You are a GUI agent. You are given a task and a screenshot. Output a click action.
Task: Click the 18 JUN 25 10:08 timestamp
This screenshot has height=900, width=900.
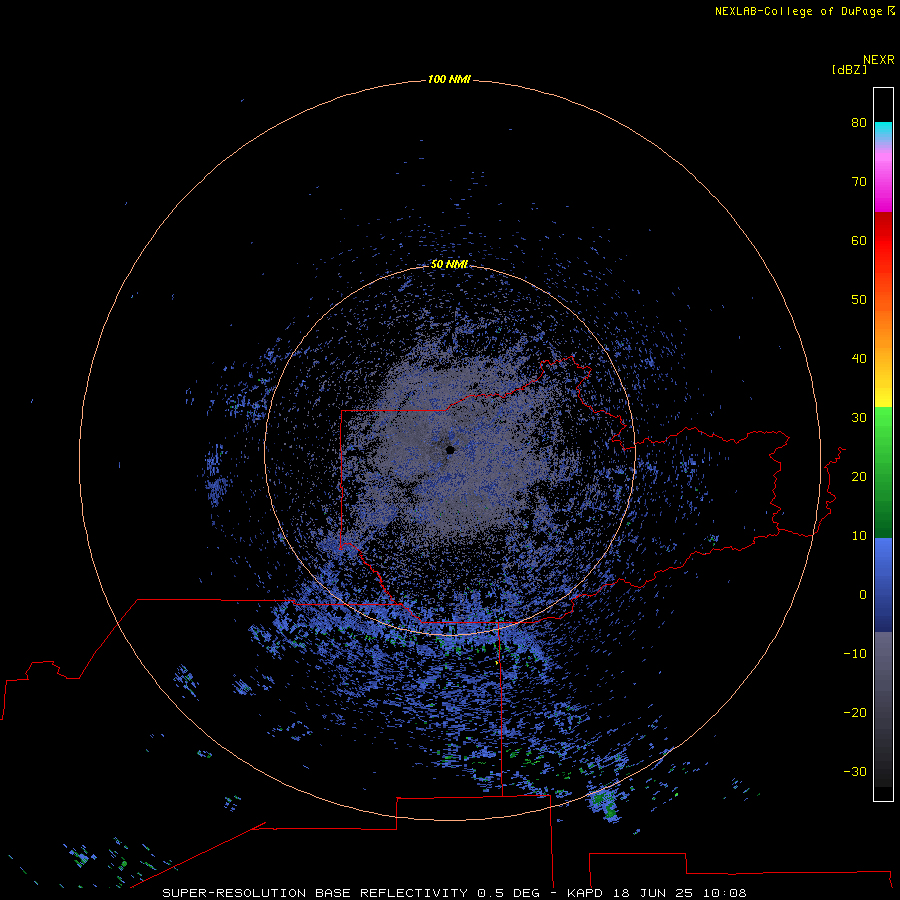pos(680,893)
